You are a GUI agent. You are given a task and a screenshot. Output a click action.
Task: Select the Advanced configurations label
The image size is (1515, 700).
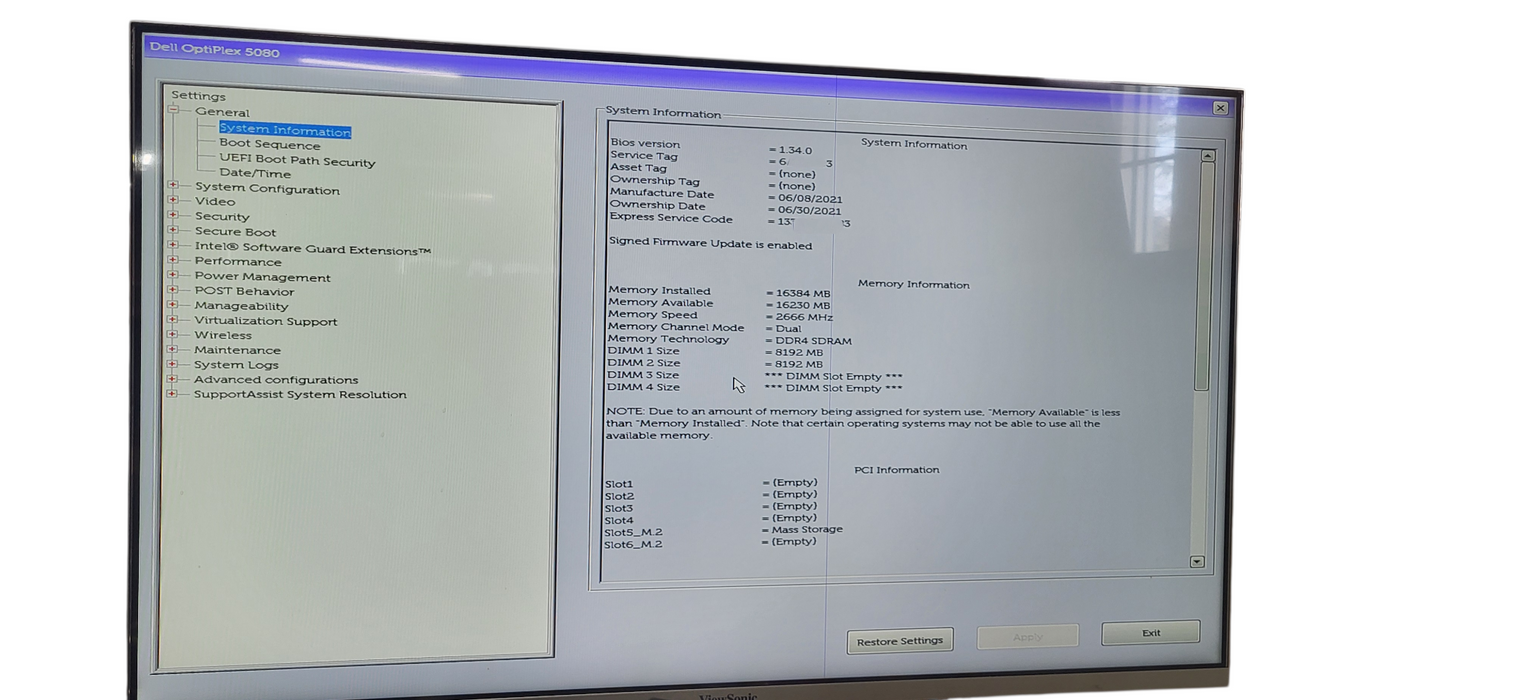[276, 380]
